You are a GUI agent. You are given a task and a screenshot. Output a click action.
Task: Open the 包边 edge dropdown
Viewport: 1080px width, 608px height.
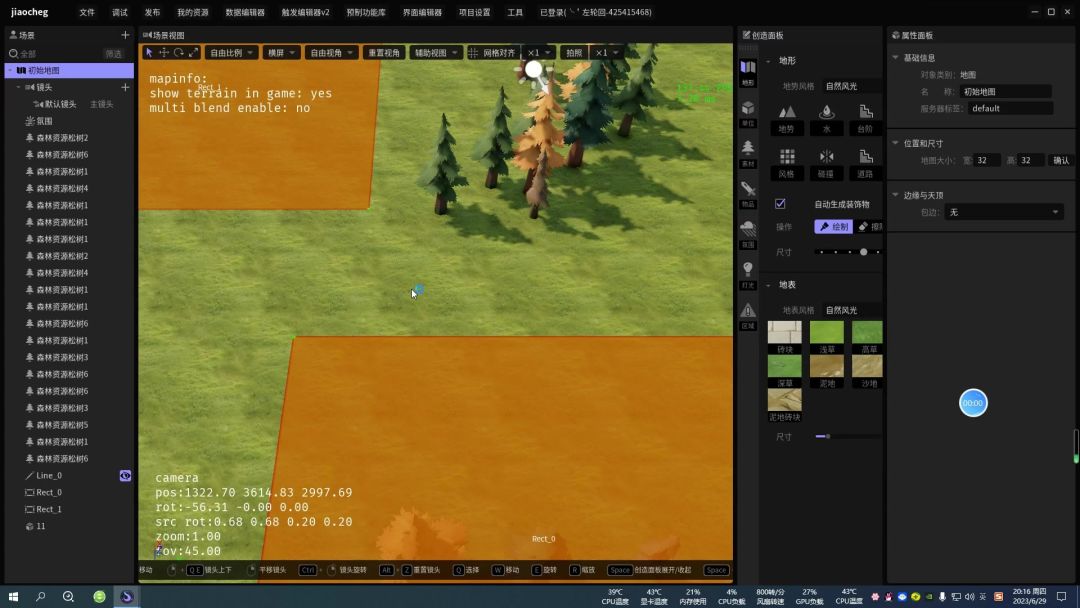click(1004, 212)
